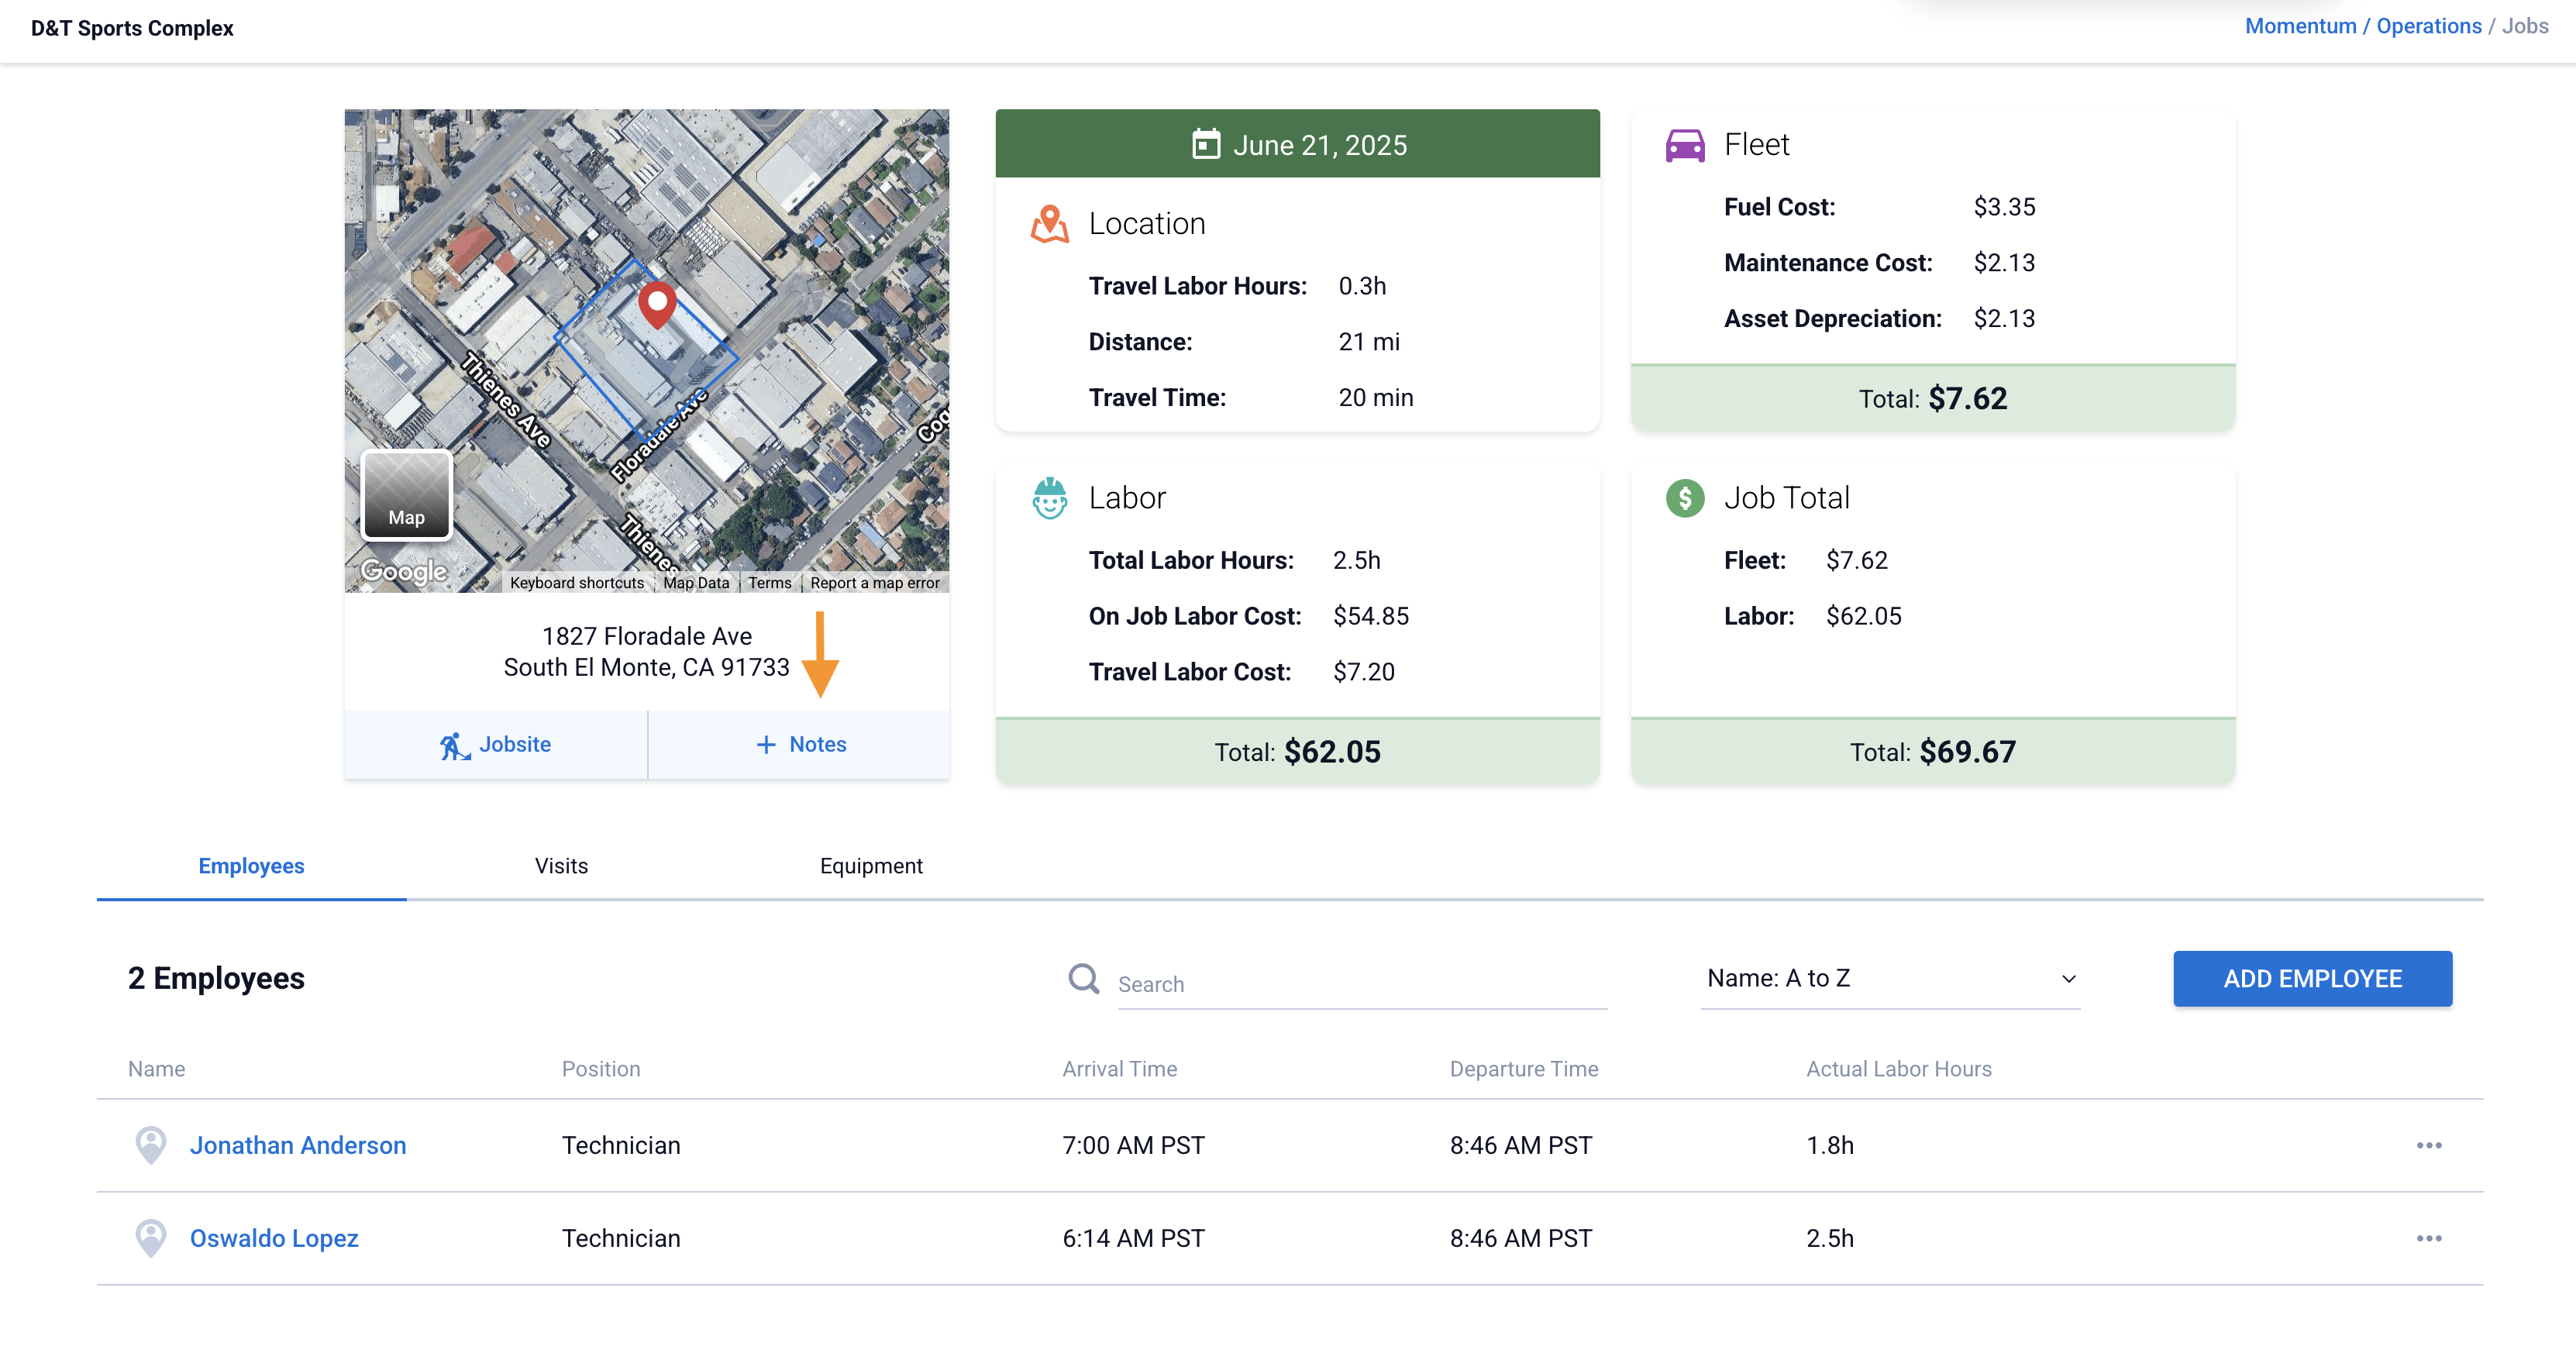
Task: Click the Location map pin icon
Action: [1049, 224]
